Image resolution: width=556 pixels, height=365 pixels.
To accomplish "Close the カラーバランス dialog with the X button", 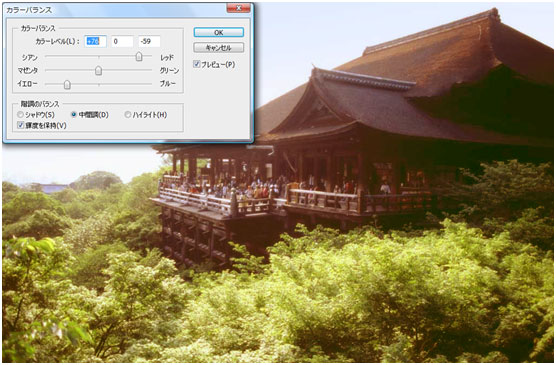I will (239, 8).
